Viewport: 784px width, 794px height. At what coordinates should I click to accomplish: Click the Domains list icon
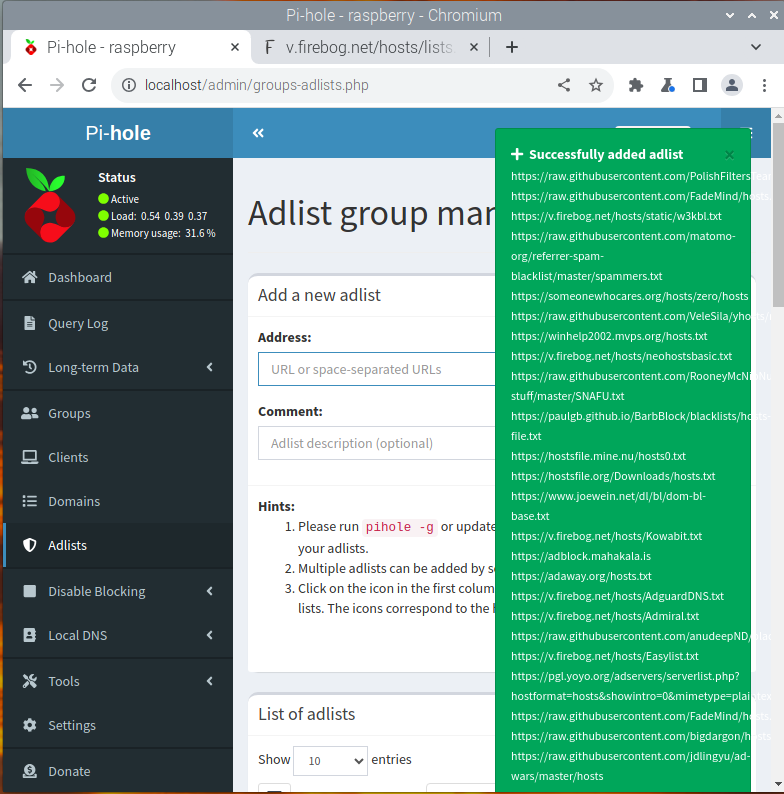pos(29,501)
